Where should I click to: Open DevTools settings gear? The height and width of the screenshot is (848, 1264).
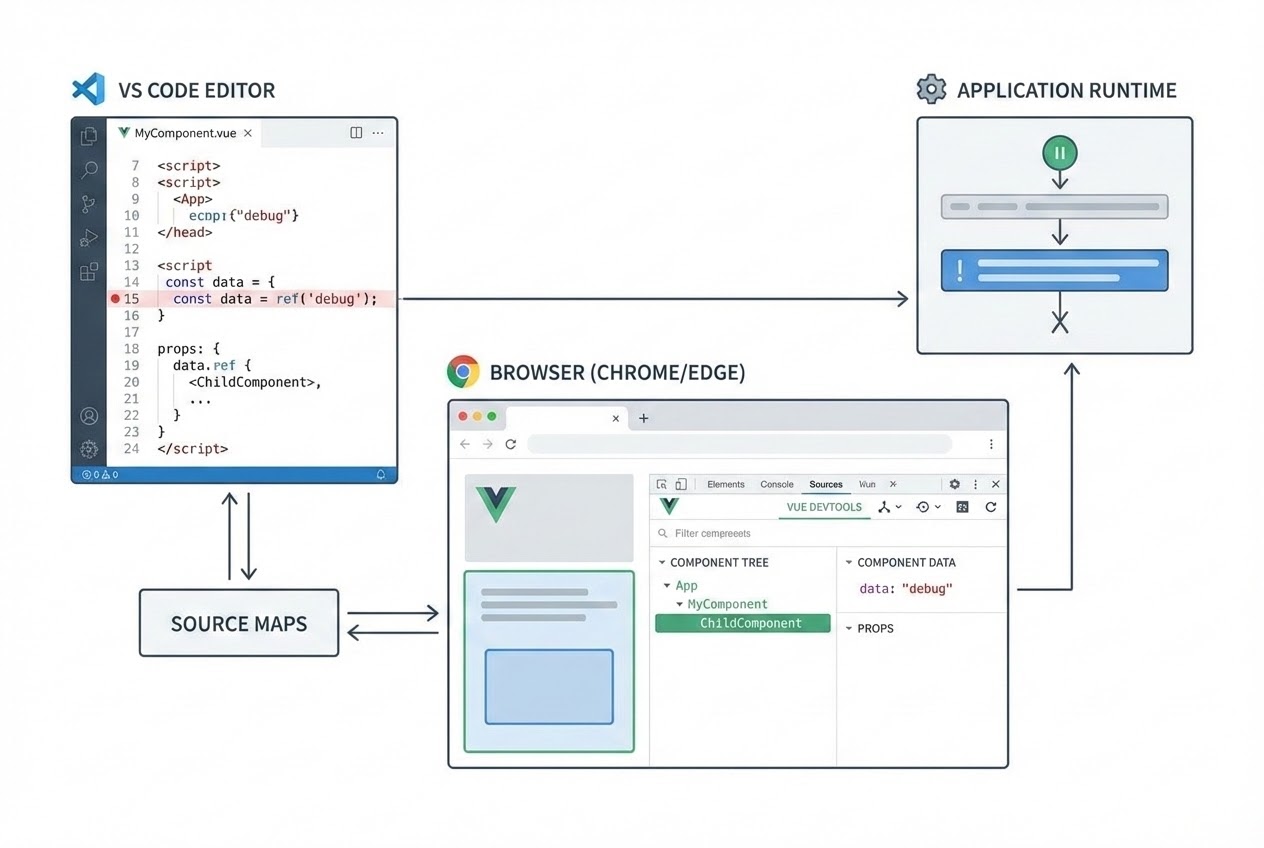pyautogui.click(x=954, y=484)
